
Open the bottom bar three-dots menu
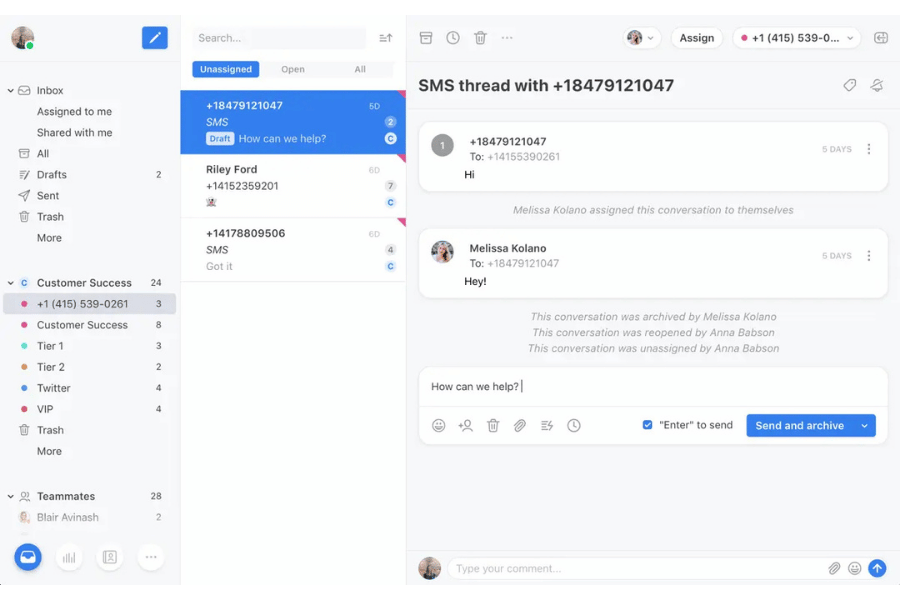click(x=151, y=557)
